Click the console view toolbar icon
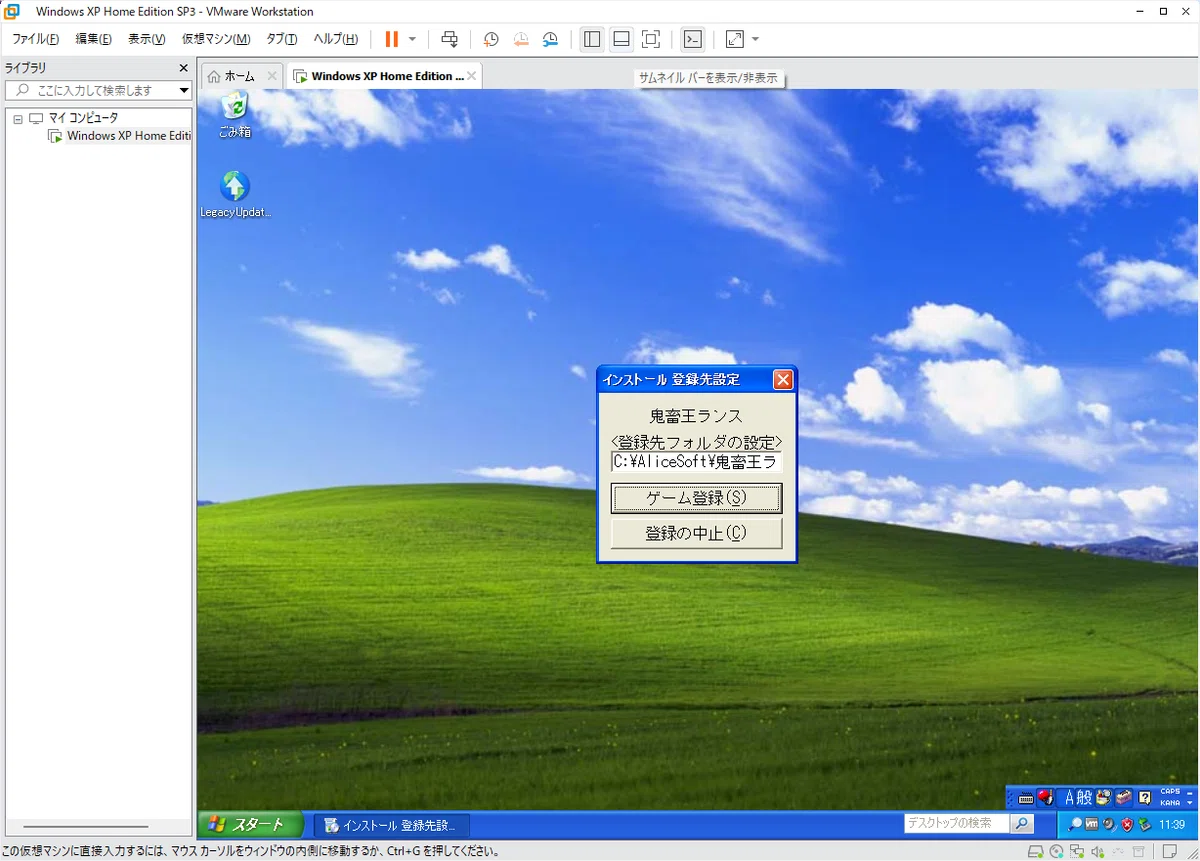 pos(692,39)
